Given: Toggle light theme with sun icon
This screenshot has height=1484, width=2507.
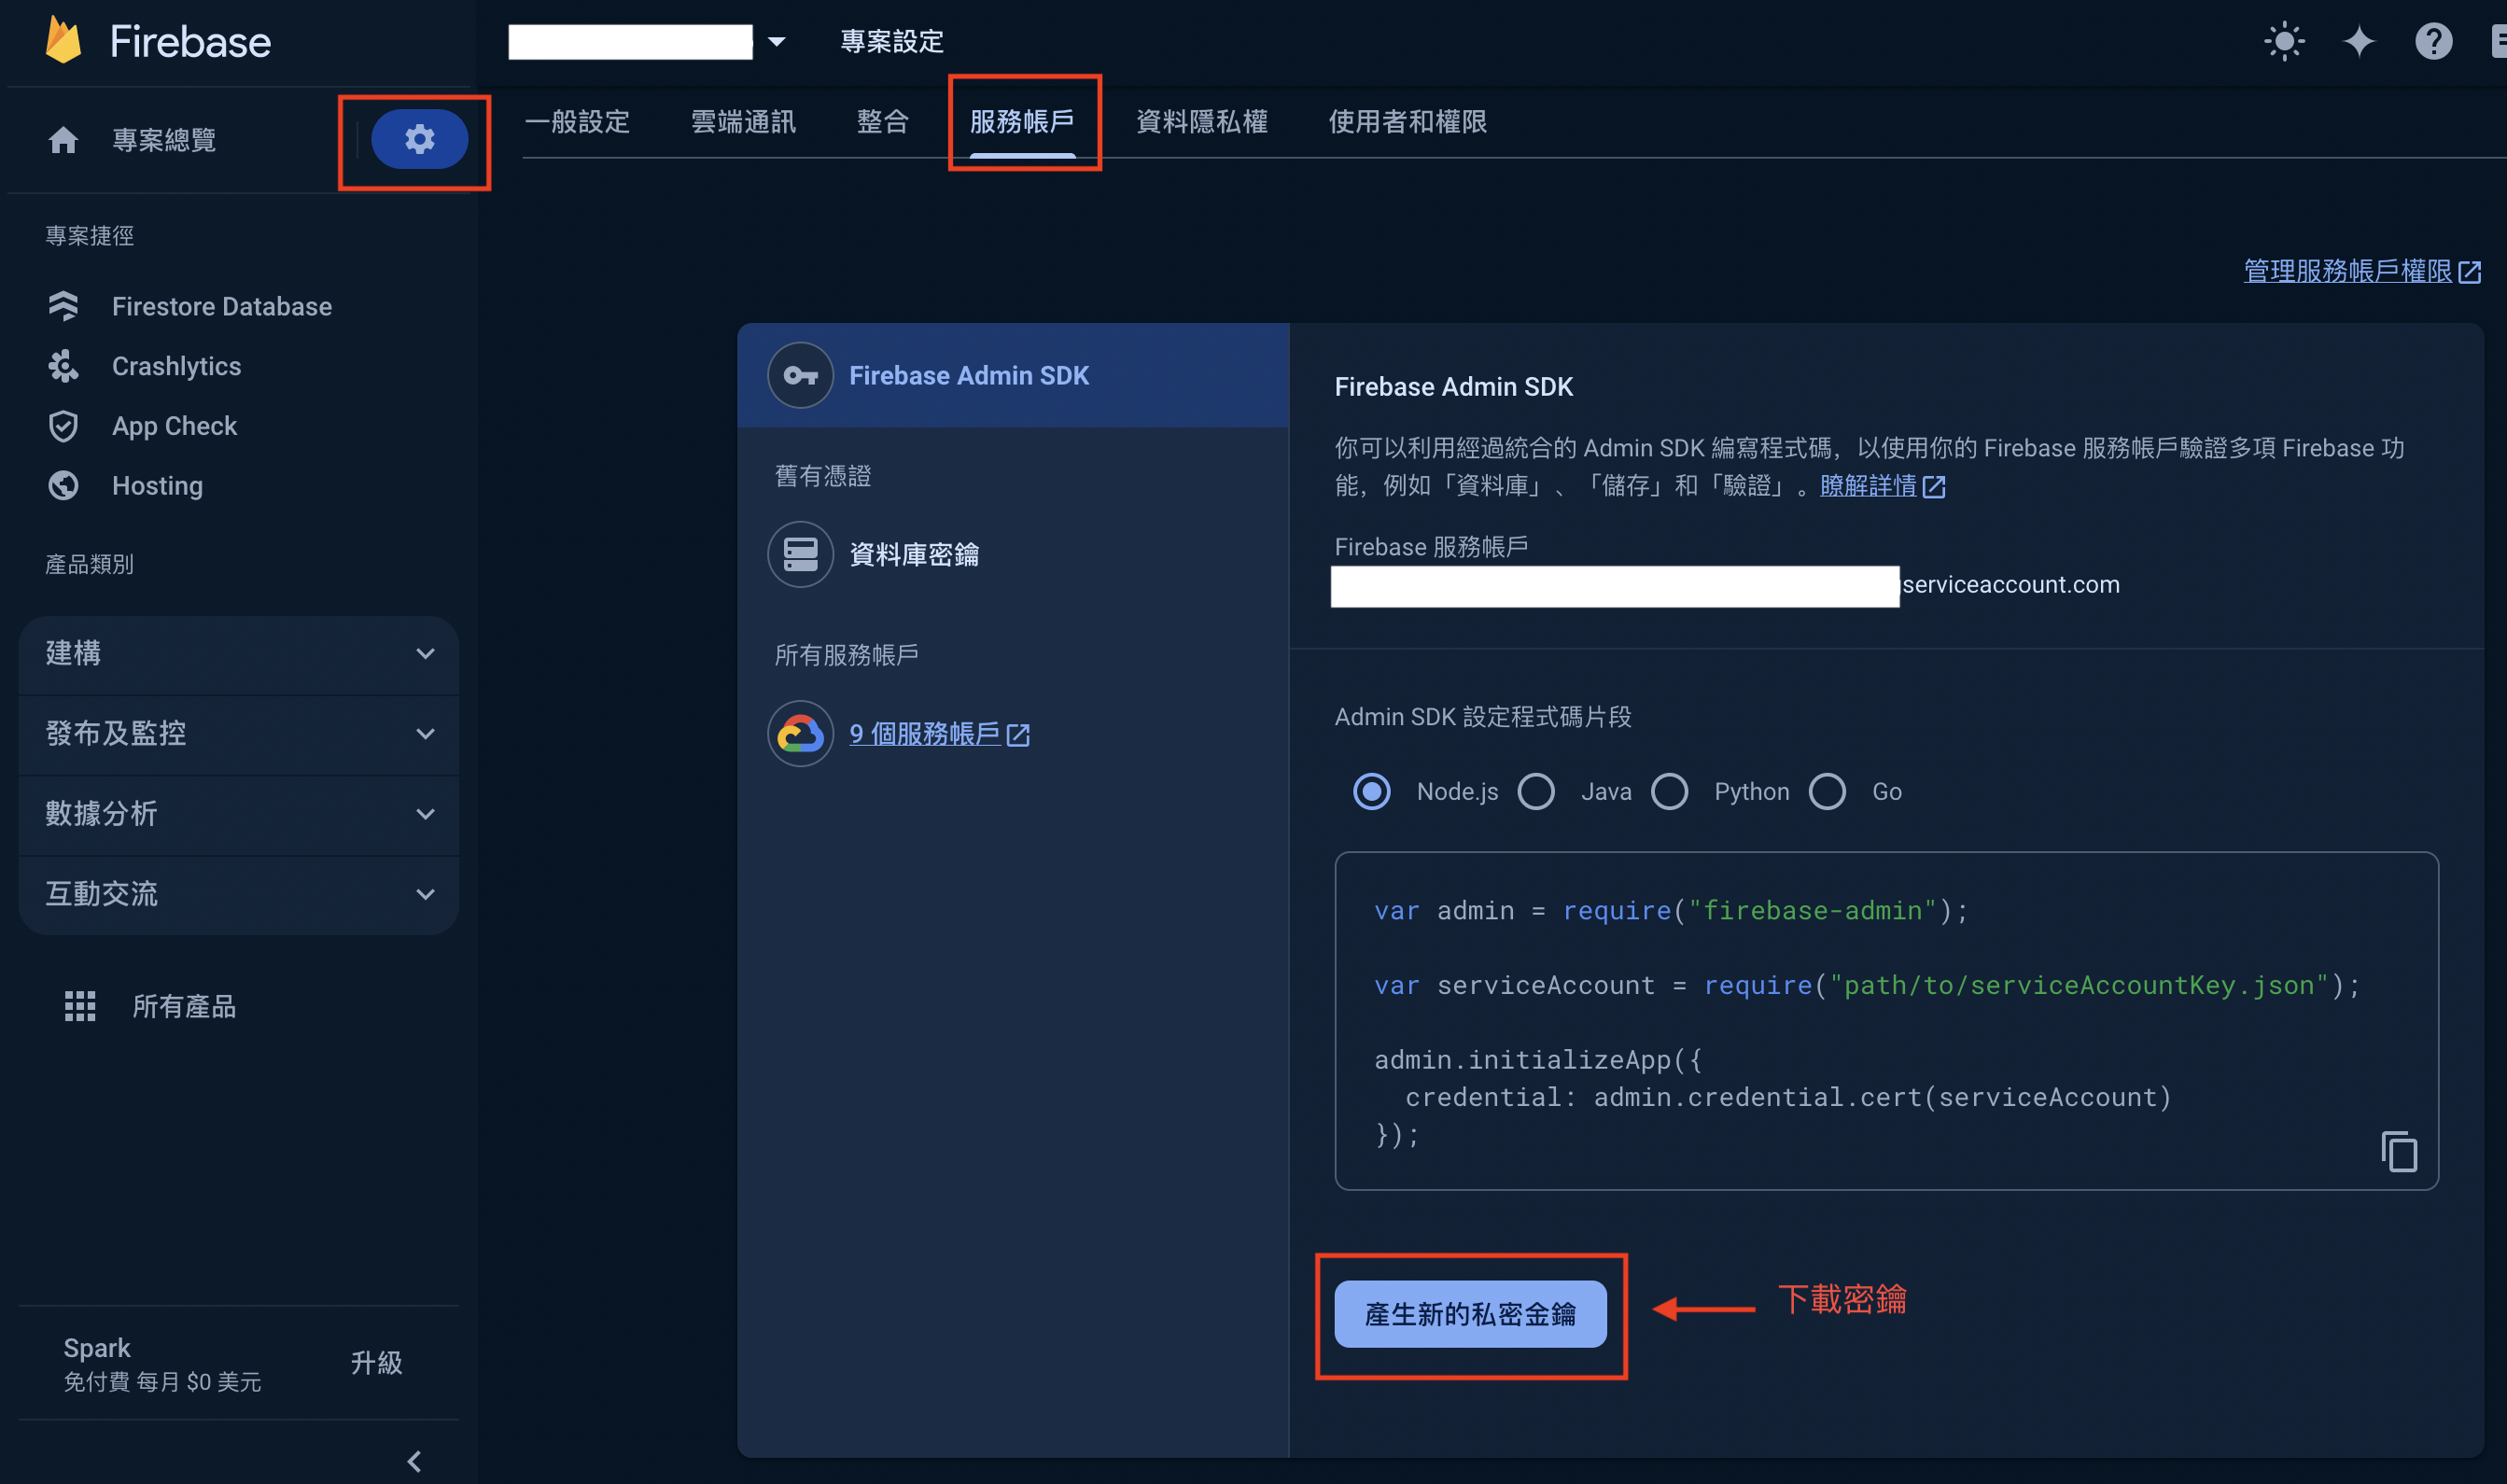Looking at the screenshot, I should pos(2283,42).
